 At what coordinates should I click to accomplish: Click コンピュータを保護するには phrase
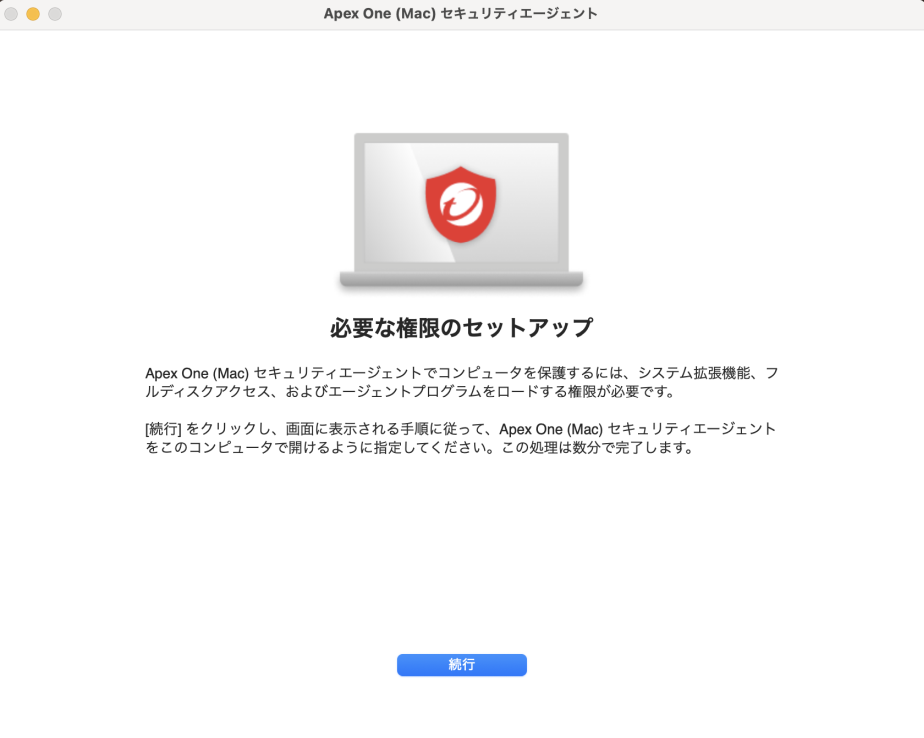(x=530, y=373)
